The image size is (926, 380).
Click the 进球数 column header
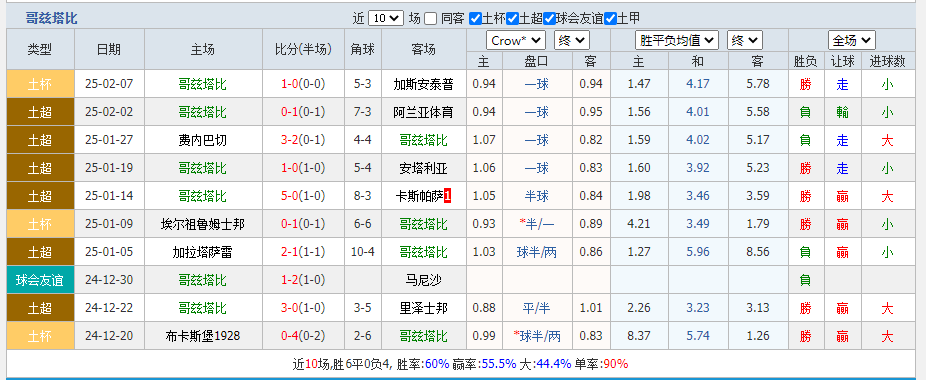(887, 61)
